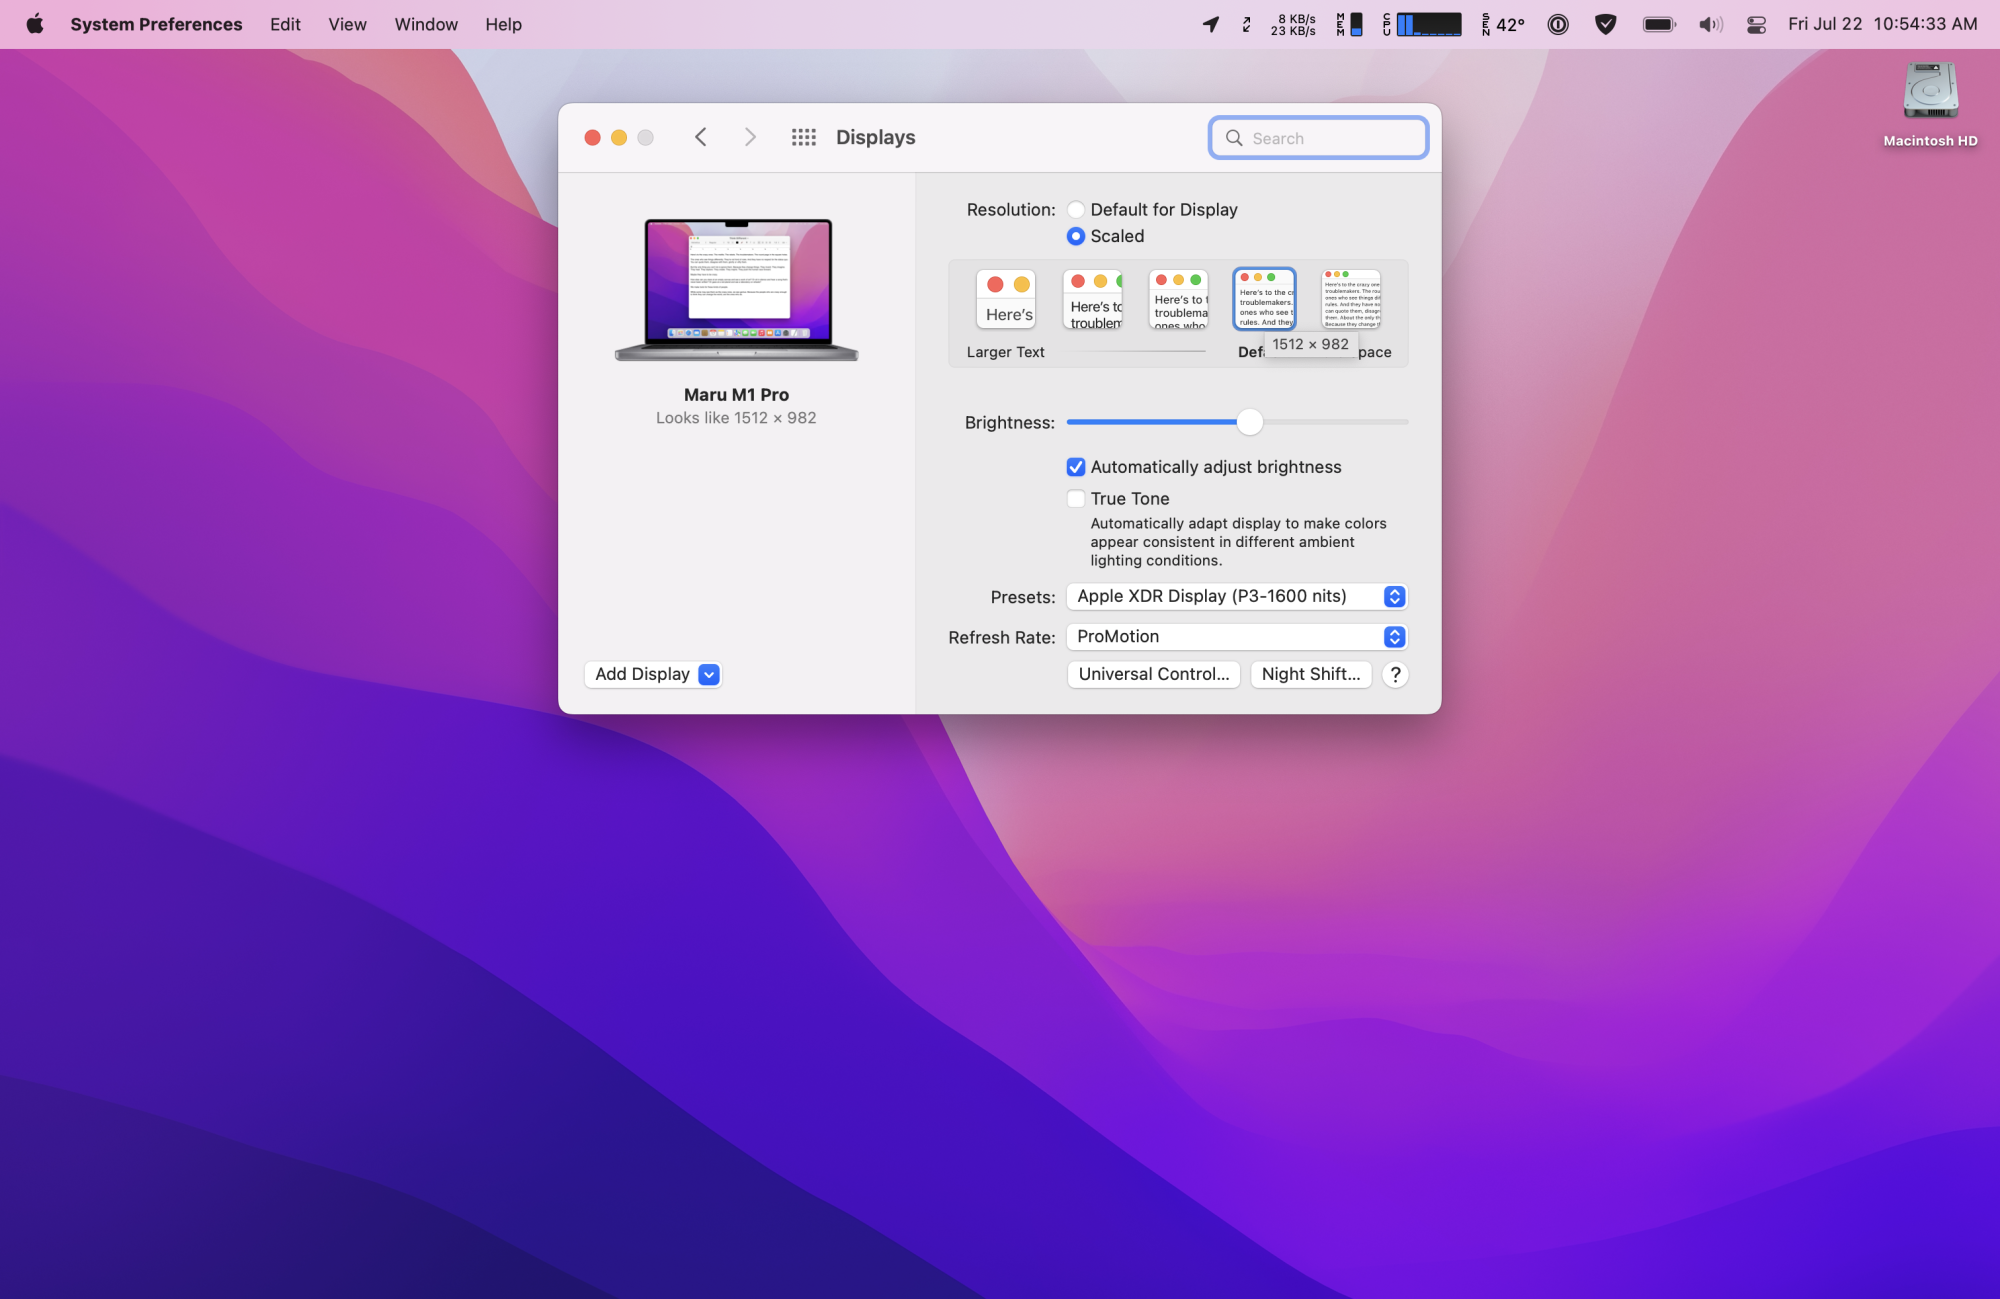This screenshot has width=2000, height=1299.
Task: Click the show all preferences grid icon
Action: coord(803,137)
